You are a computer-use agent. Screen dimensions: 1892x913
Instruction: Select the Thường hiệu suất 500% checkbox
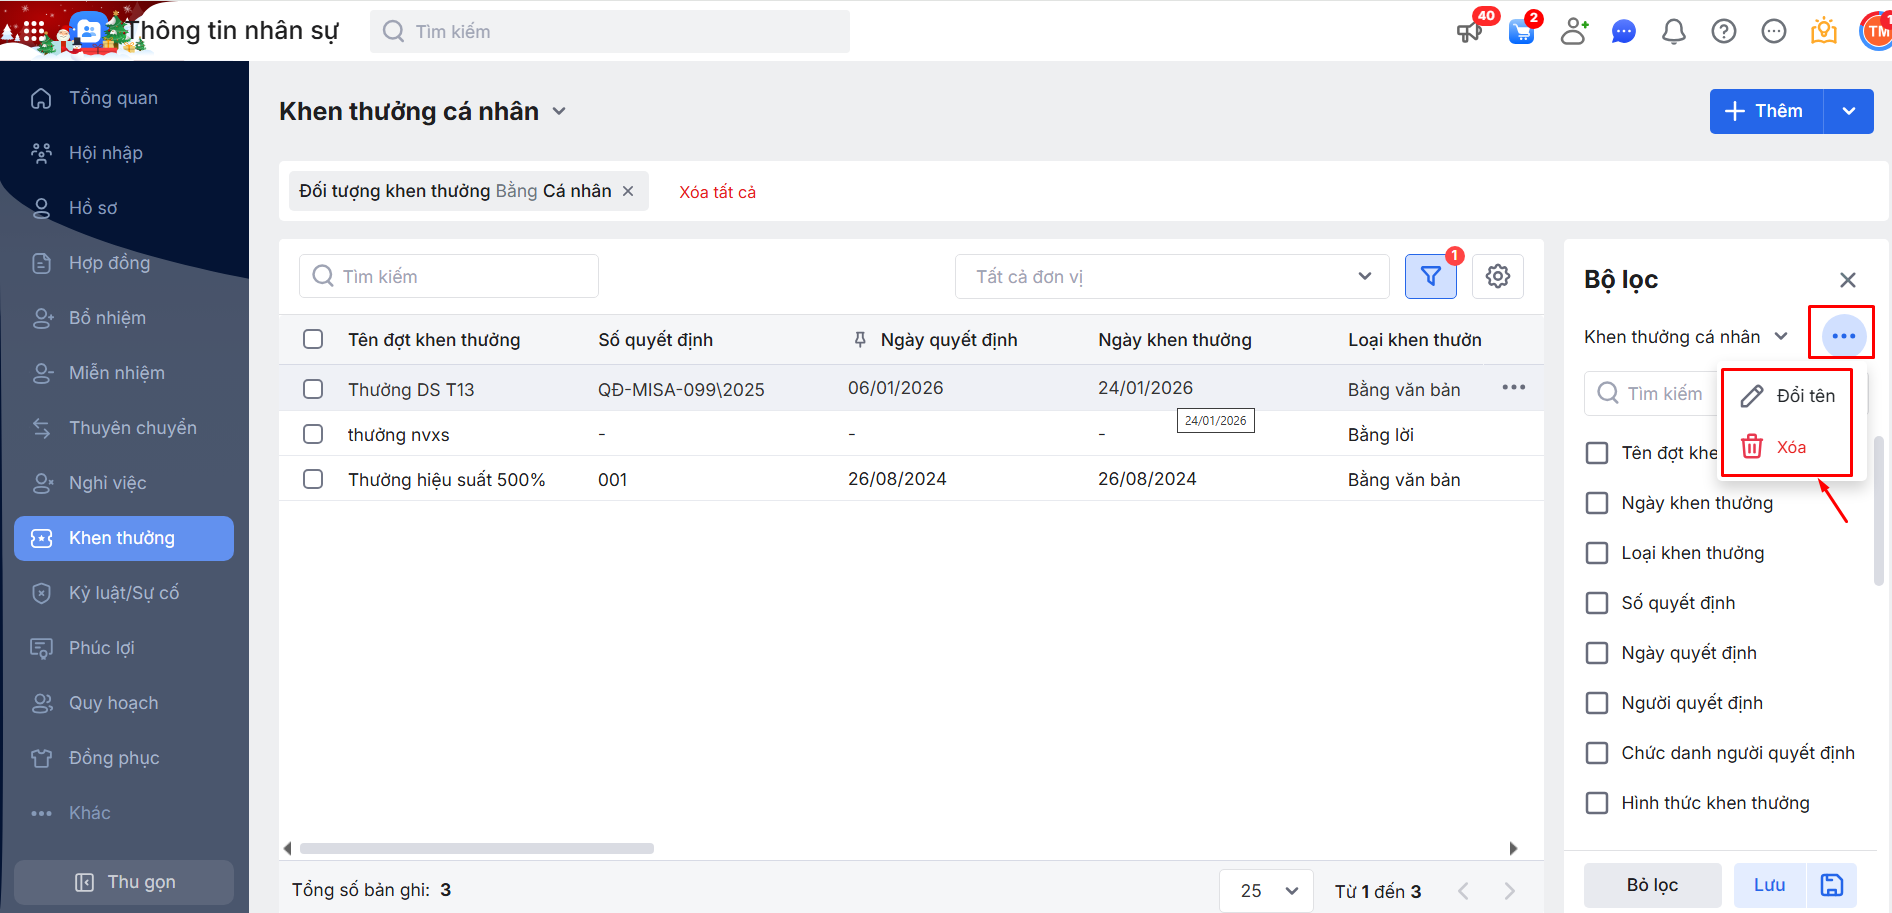(313, 479)
